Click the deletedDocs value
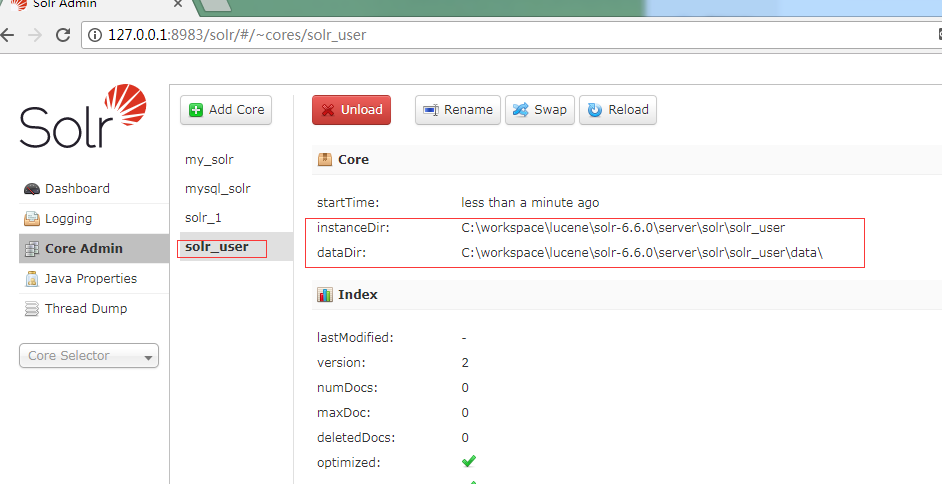The height and width of the screenshot is (484, 942). tap(465, 438)
